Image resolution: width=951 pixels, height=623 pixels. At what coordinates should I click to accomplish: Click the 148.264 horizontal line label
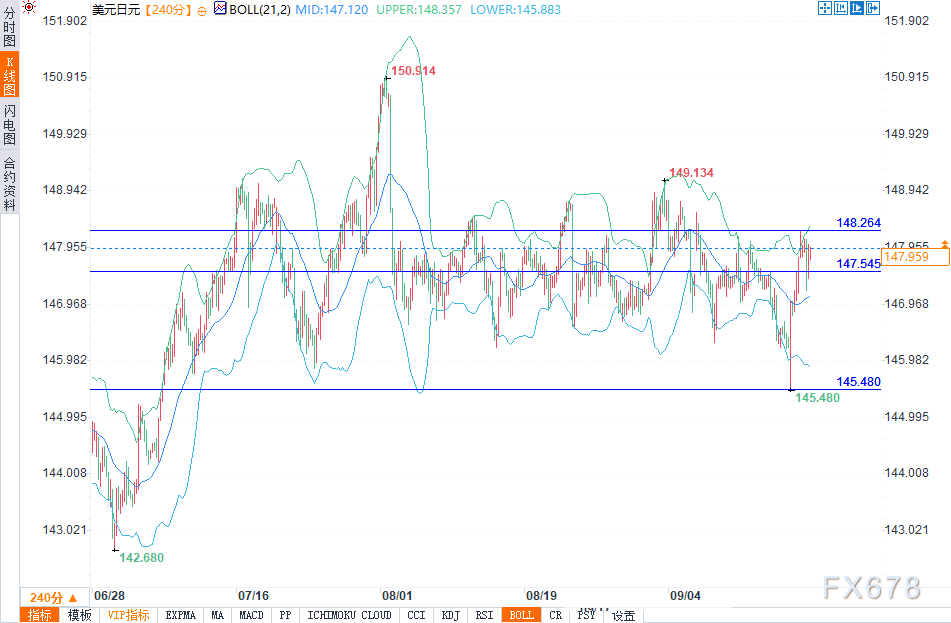(x=858, y=223)
